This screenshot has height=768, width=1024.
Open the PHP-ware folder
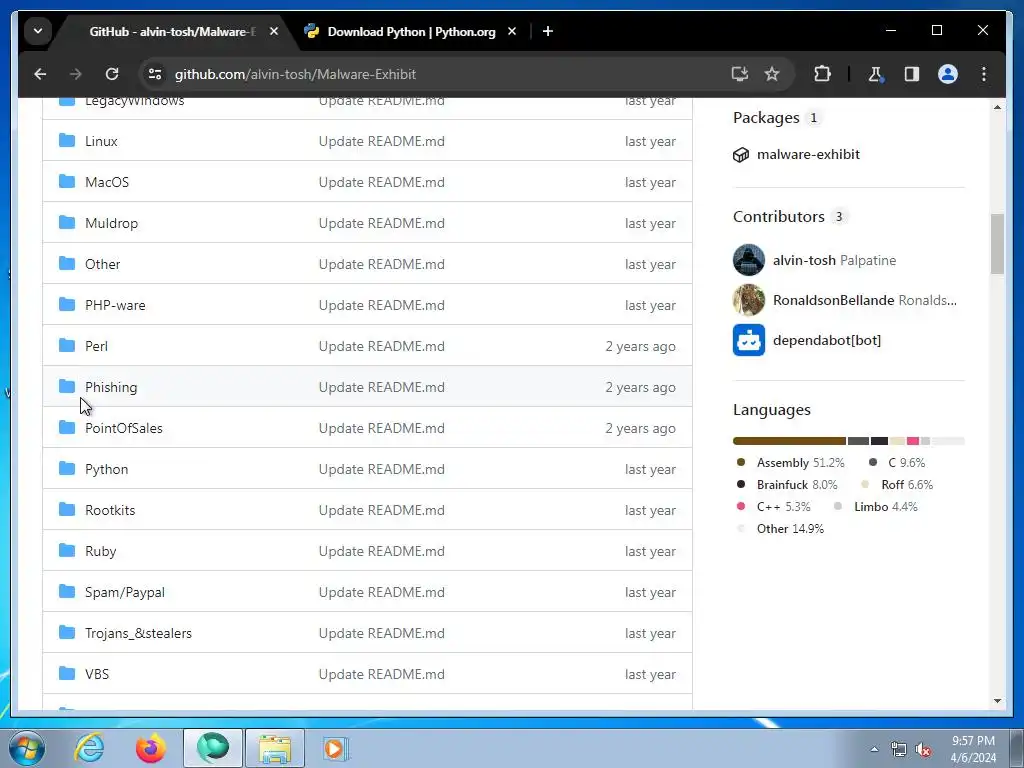[x=115, y=305]
